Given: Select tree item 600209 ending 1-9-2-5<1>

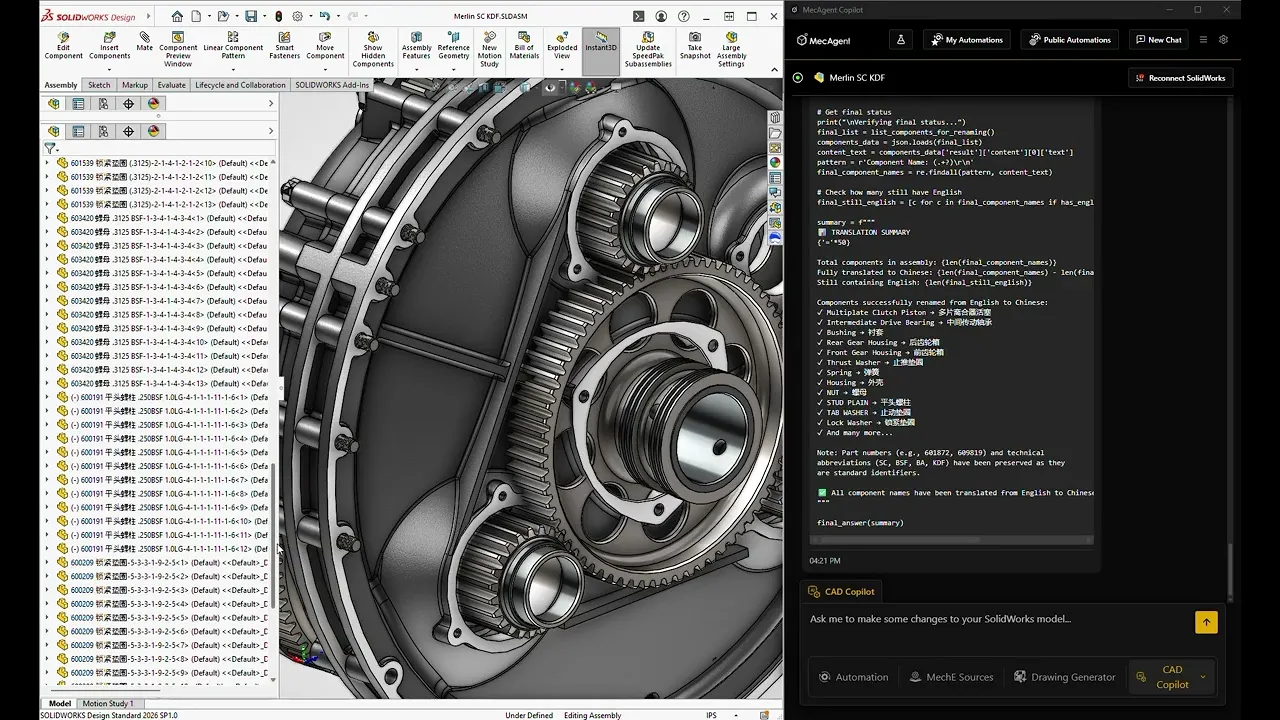Looking at the screenshot, I should pos(168,563).
